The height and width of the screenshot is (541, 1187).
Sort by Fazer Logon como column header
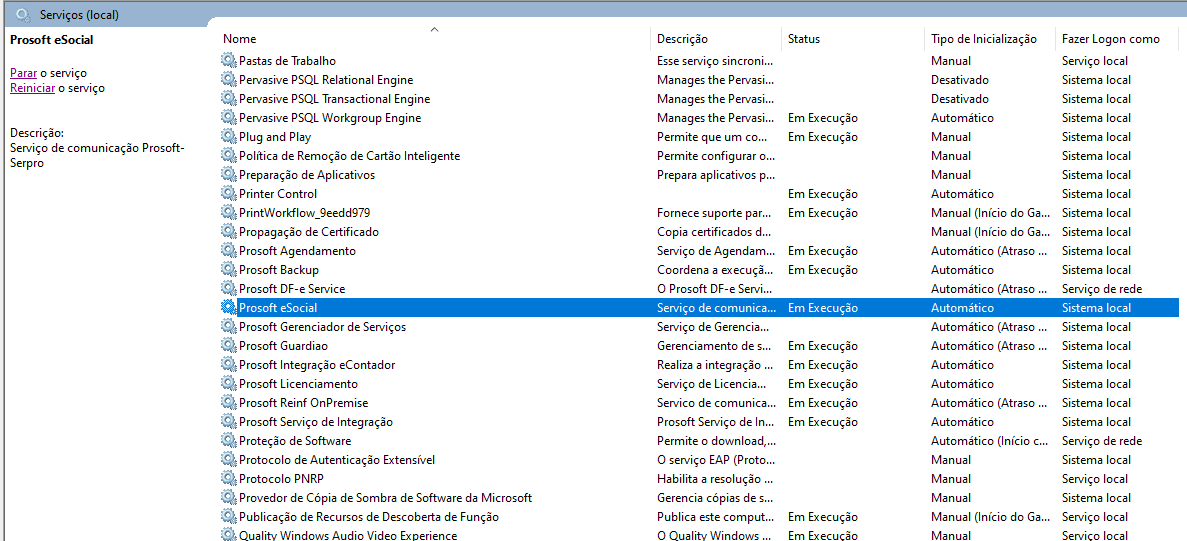(x=1111, y=39)
